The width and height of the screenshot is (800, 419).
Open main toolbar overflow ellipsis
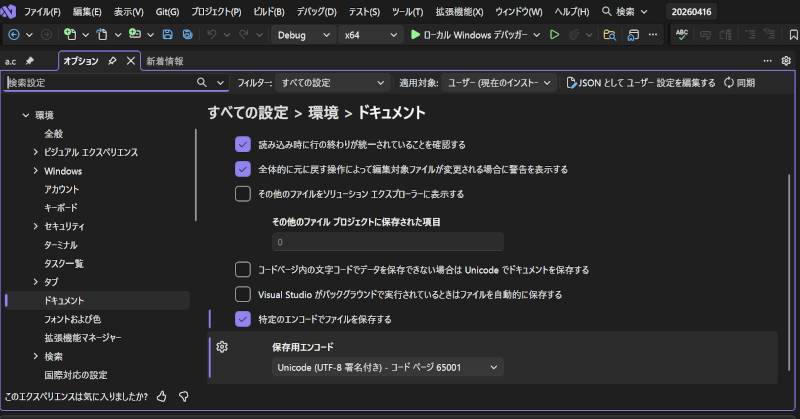click(653, 35)
